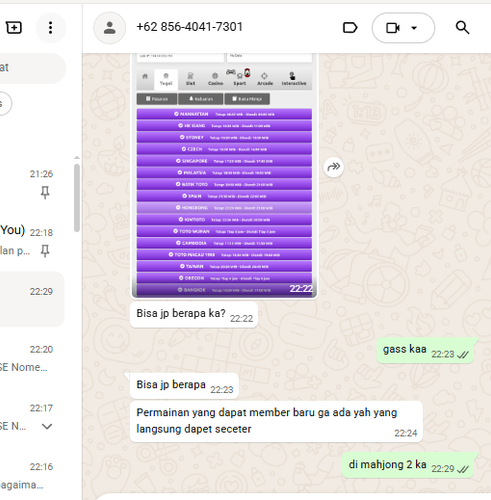Select the message starting 'Permainan yang dapat member baru'
The image size is (491, 500).
click(276, 422)
